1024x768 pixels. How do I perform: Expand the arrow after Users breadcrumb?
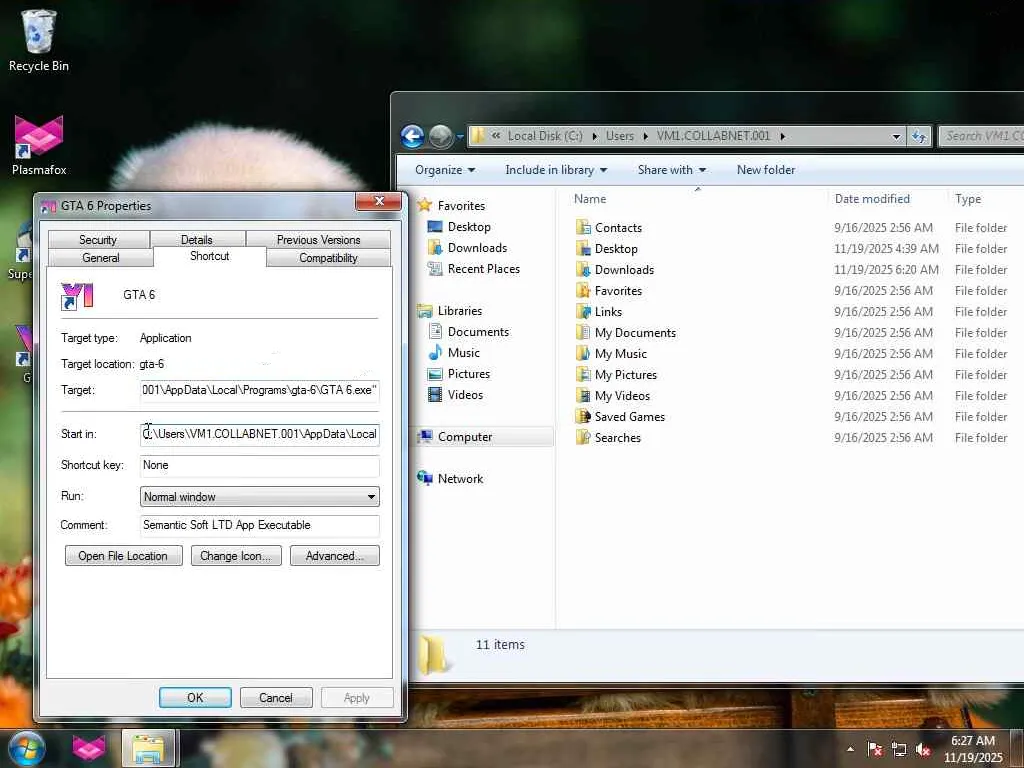645,136
